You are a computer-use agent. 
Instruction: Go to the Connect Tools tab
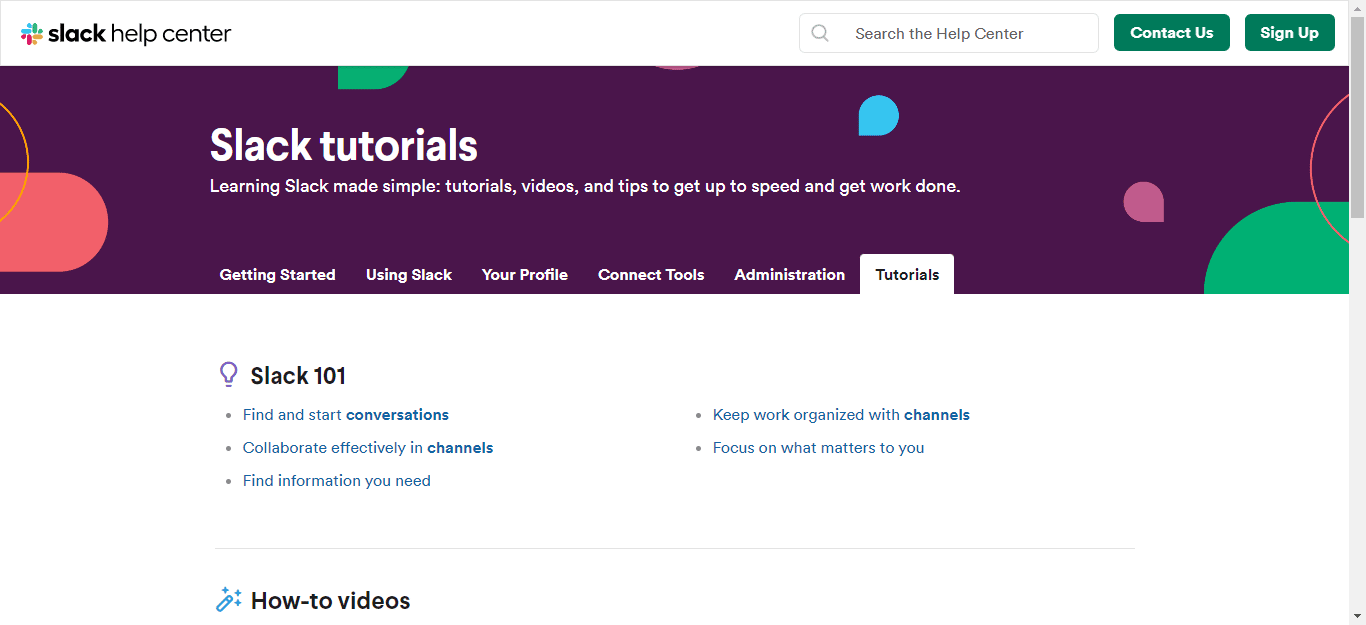pyautogui.click(x=651, y=274)
